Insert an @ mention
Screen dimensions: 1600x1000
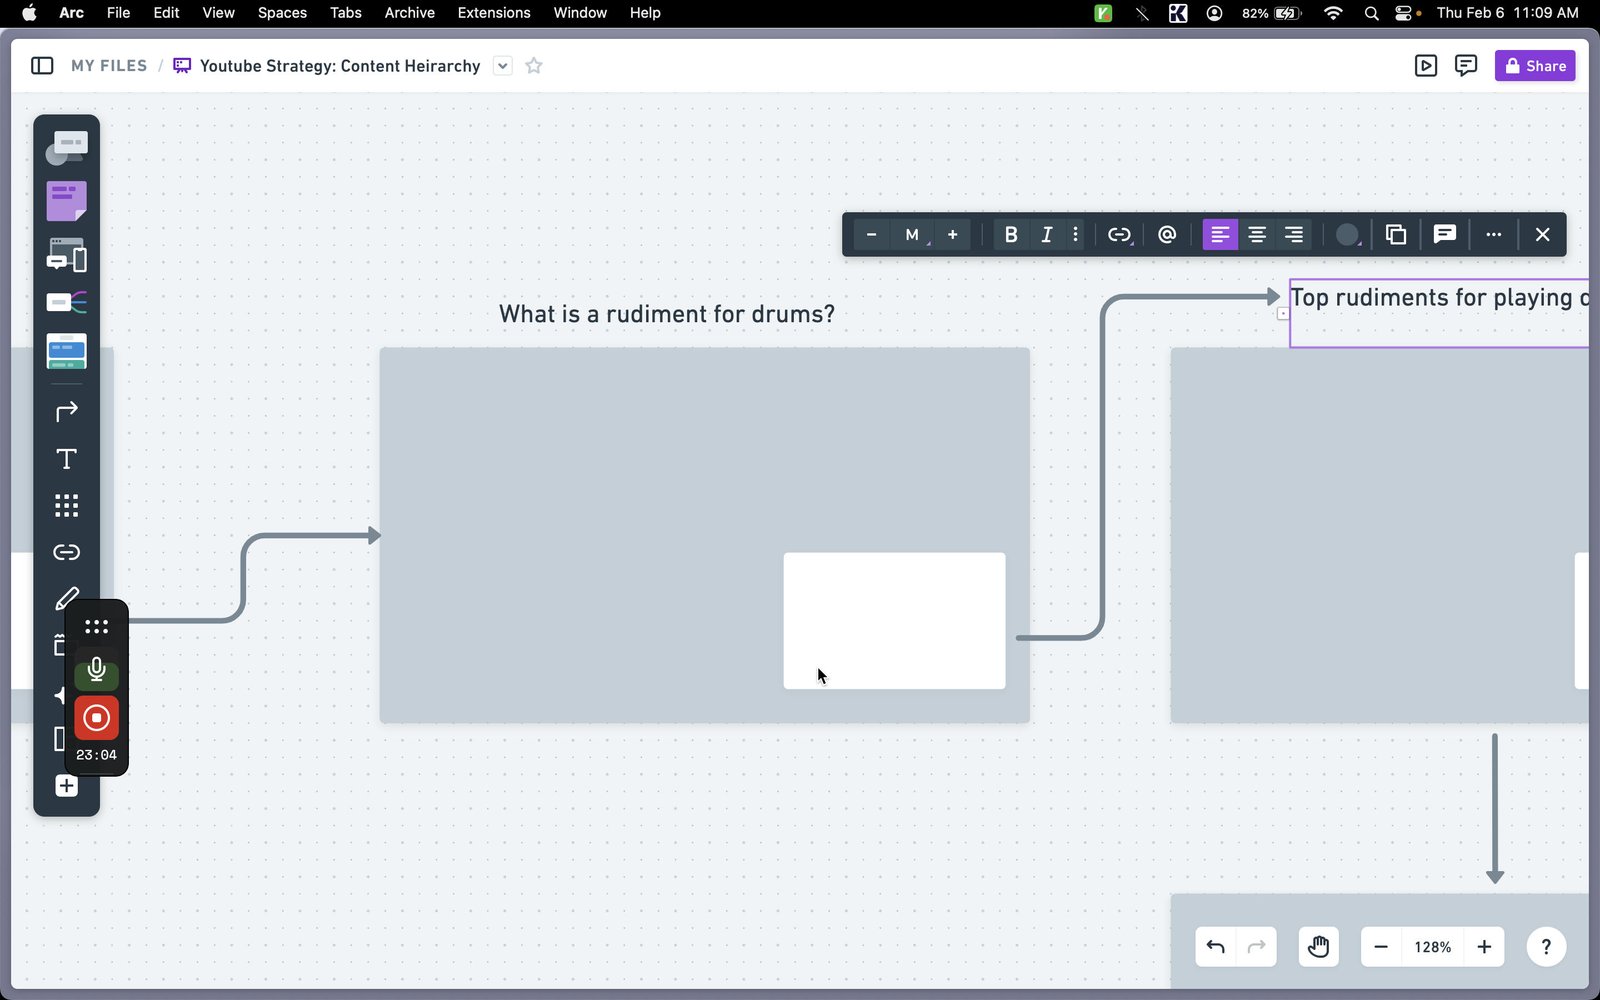1167,235
